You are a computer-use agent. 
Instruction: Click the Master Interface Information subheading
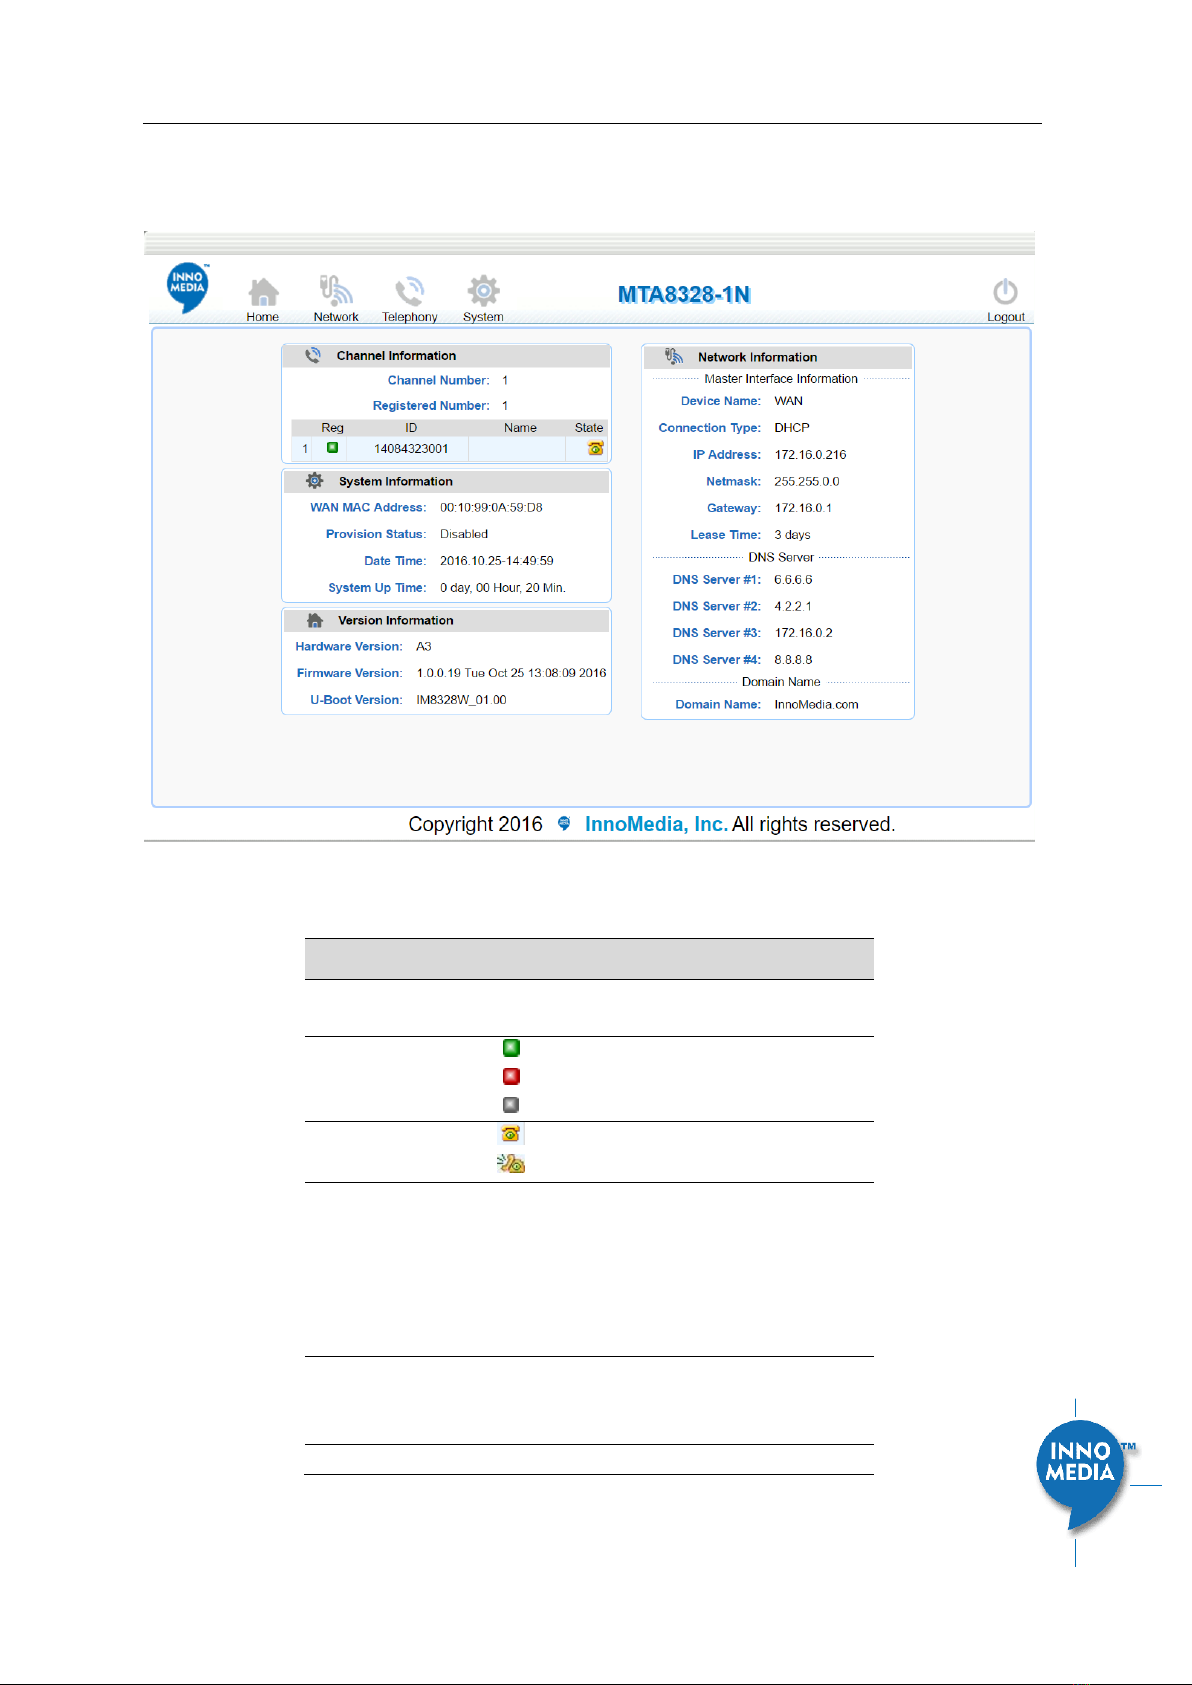click(x=781, y=379)
